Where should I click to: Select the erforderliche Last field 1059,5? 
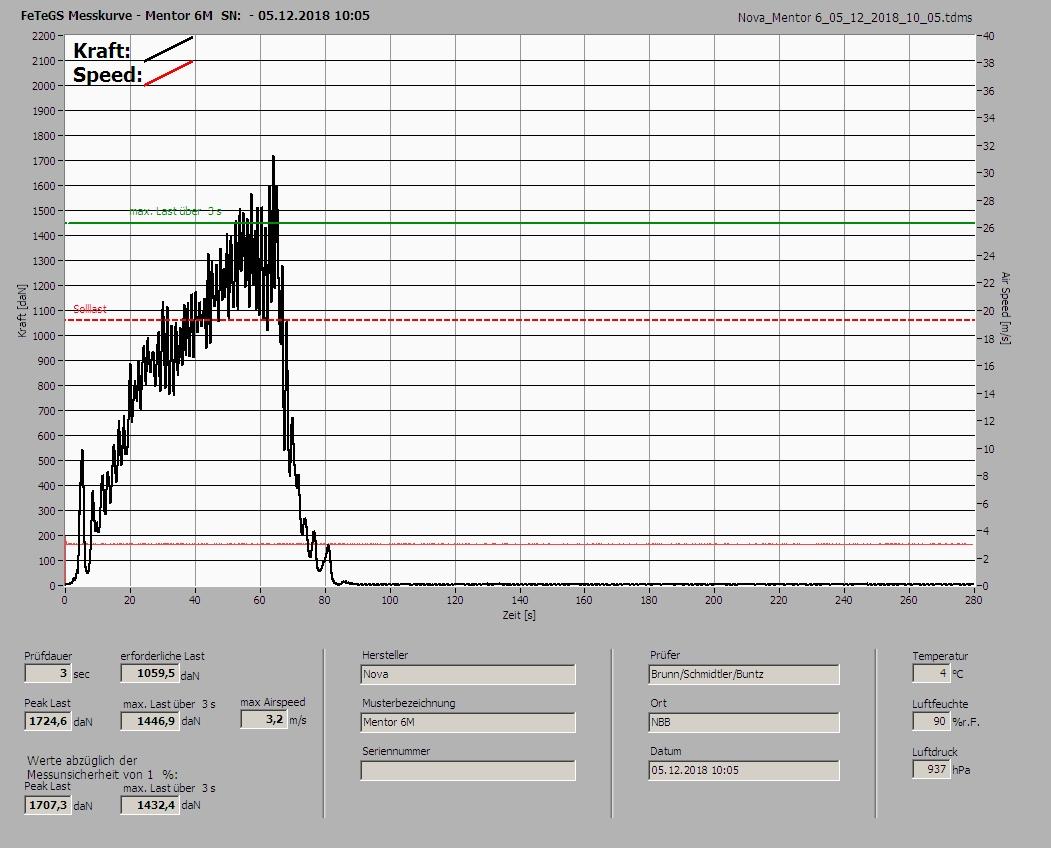click(x=149, y=673)
